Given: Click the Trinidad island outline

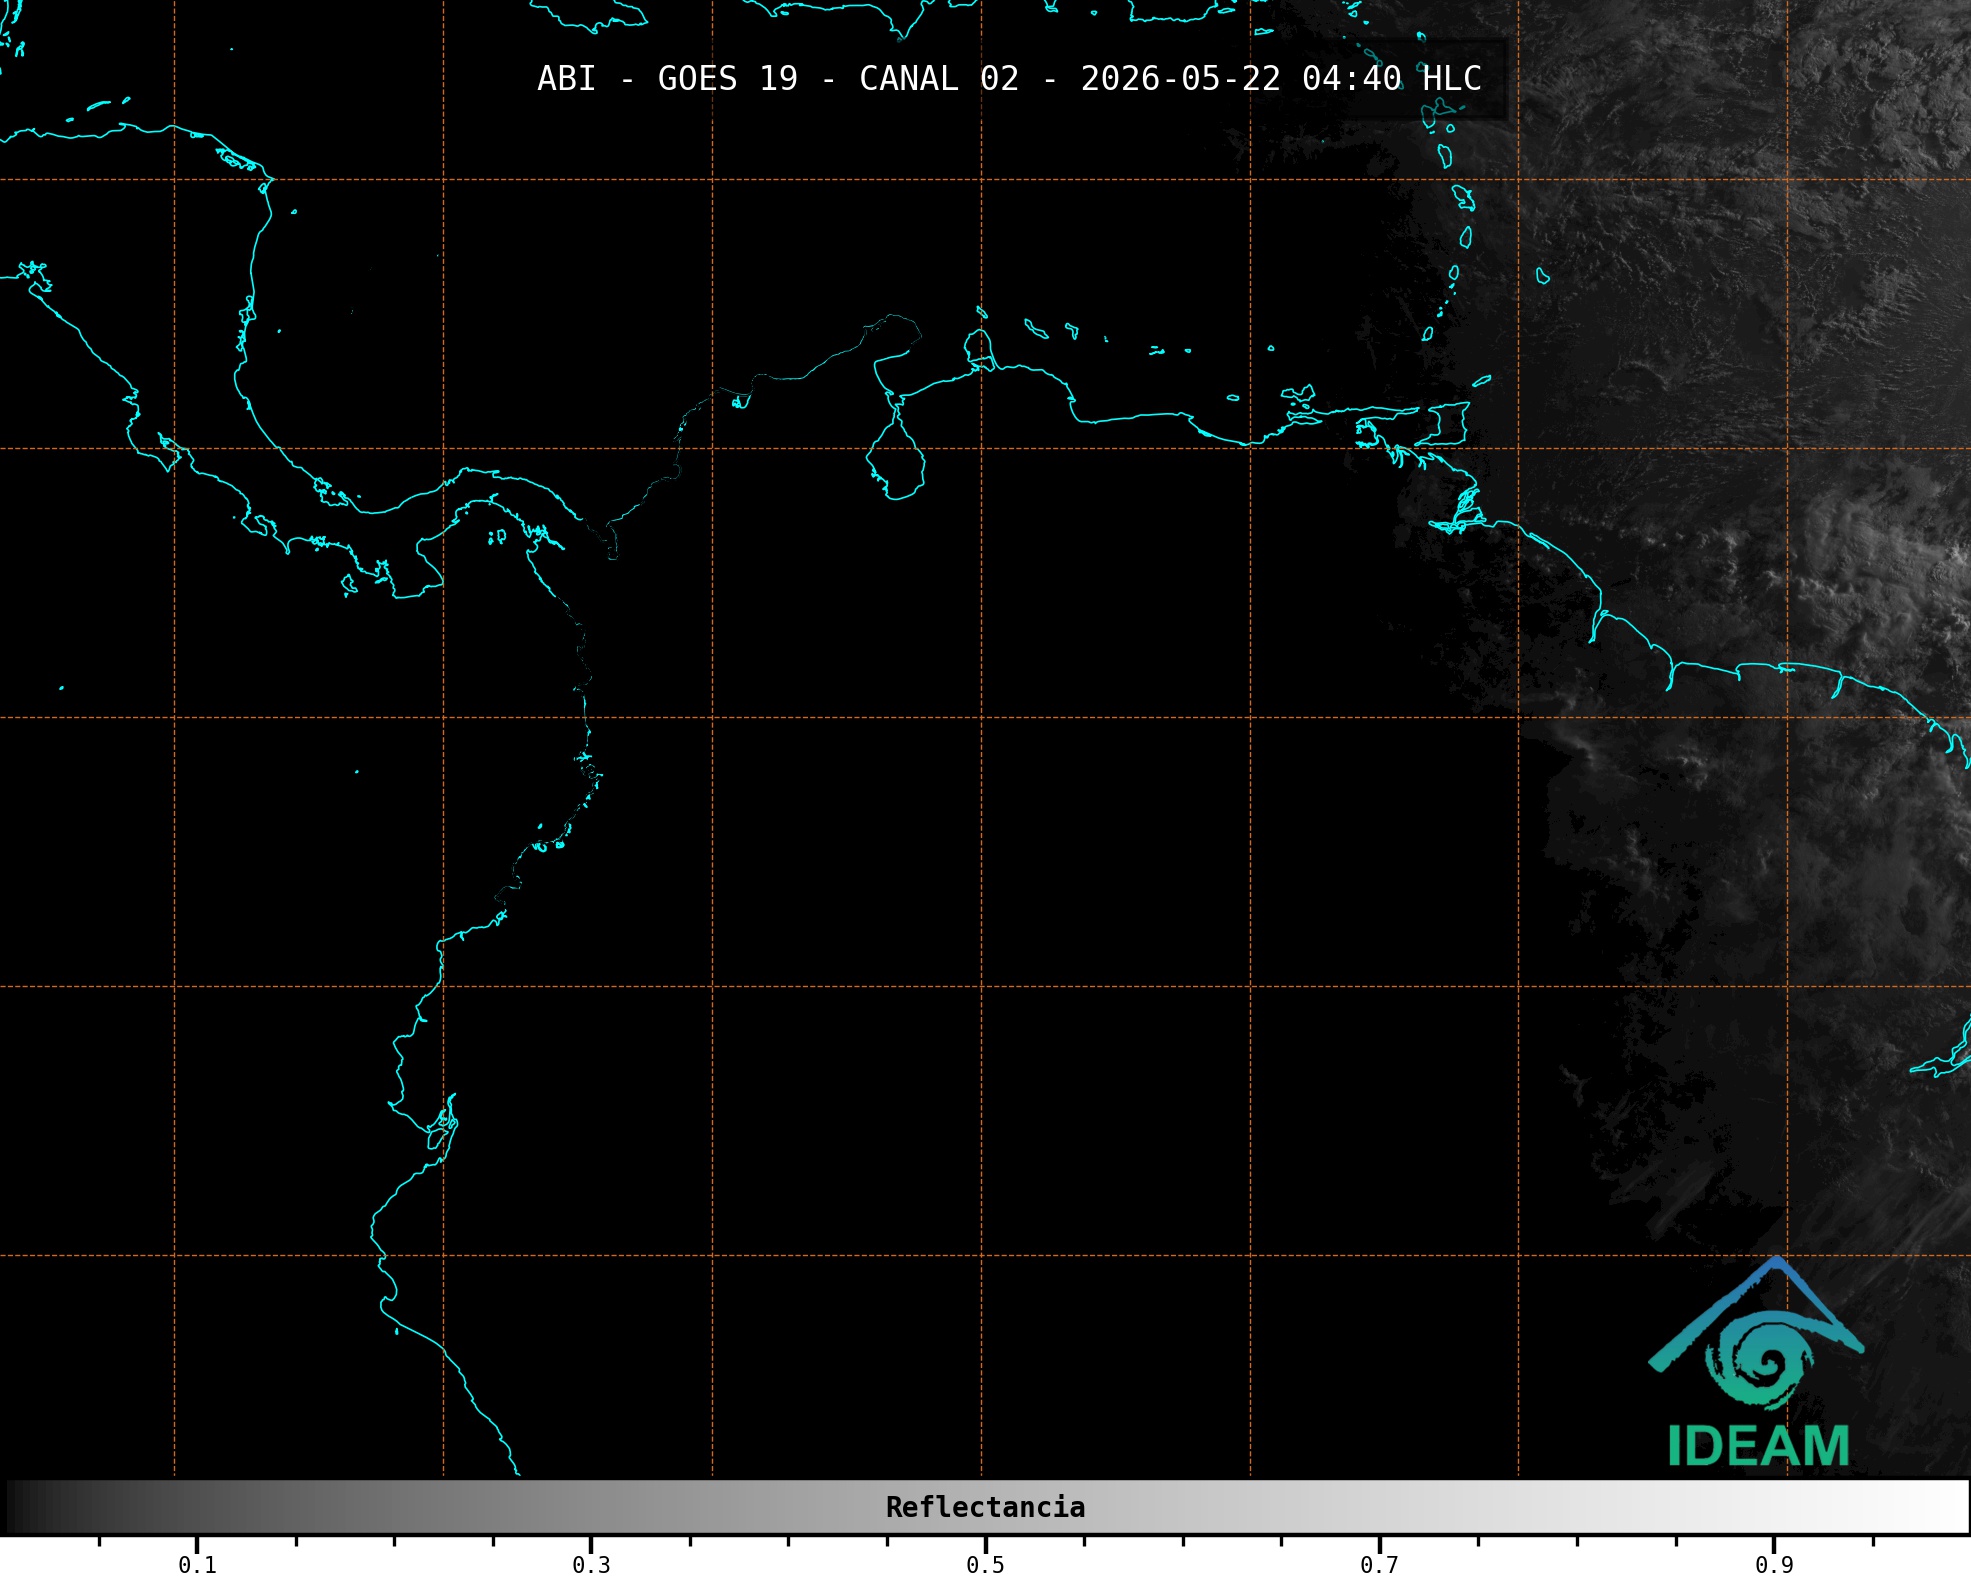Looking at the screenshot, I should click(x=1442, y=424).
